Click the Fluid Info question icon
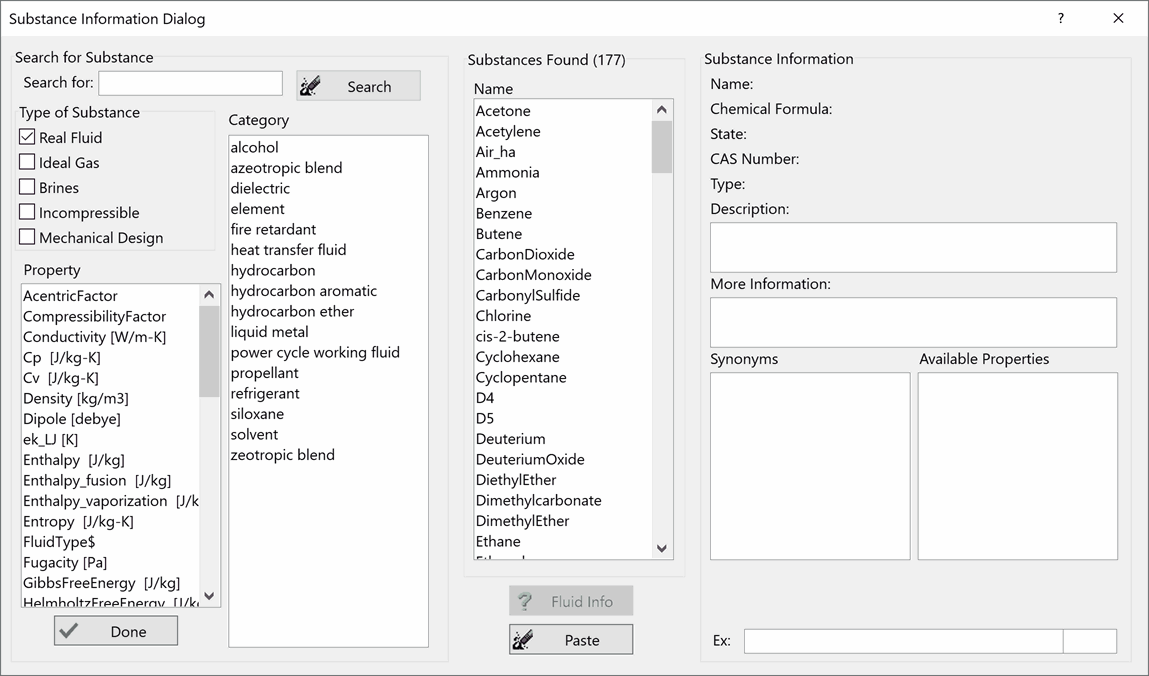Image resolution: width=1149 pixels, height=676 pixels. [x=523, y=601]
